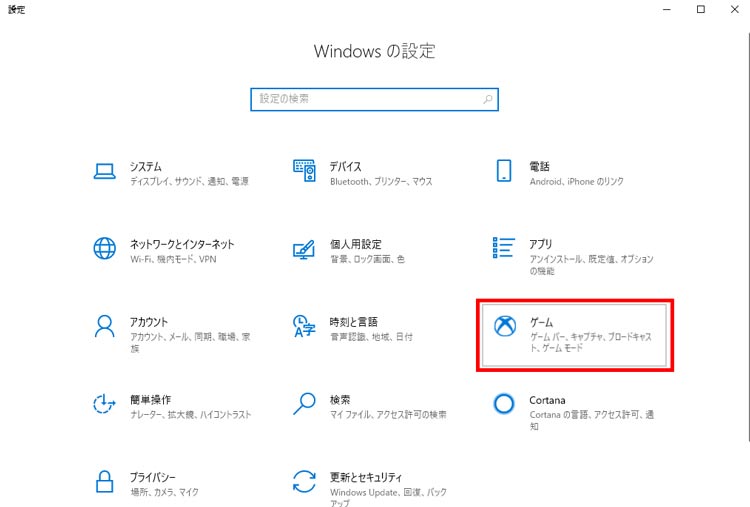This screenshot has width=750, height=507.
Task: Click the 背景、ロック画面、色 description
Action: click(x=367, y=259)
